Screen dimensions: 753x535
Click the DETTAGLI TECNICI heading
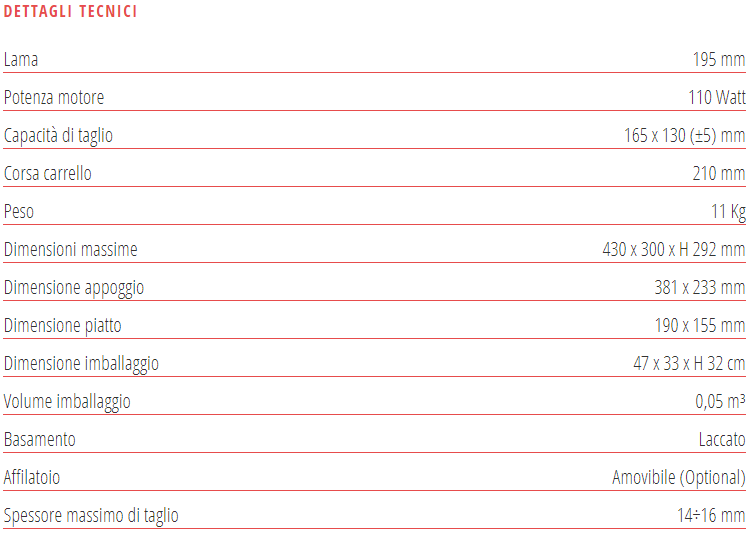point(71,12)
